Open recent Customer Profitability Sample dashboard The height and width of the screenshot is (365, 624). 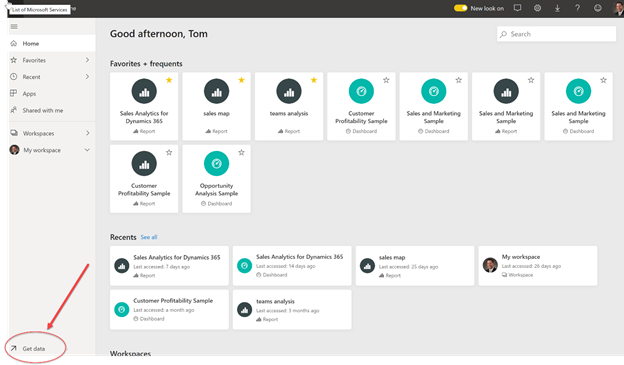pos(170,309)
